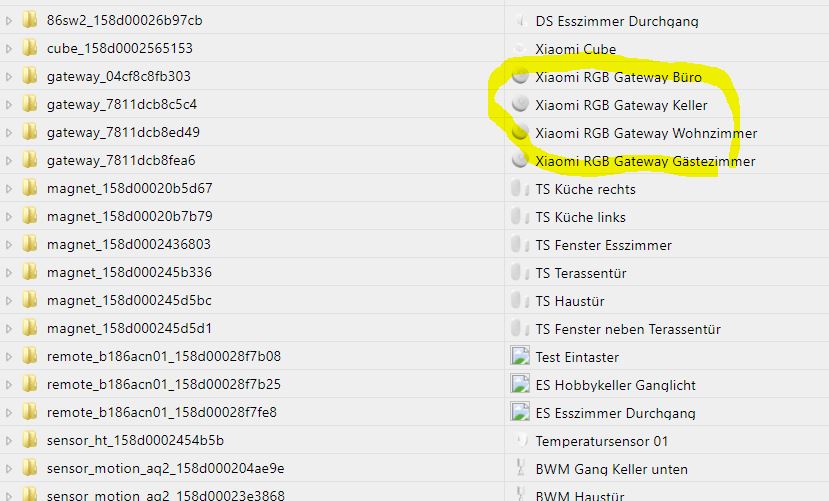
Task: Expand magnet_158d000245d5bc tree node
Action: pyautogui.click(x=8, y=301)
